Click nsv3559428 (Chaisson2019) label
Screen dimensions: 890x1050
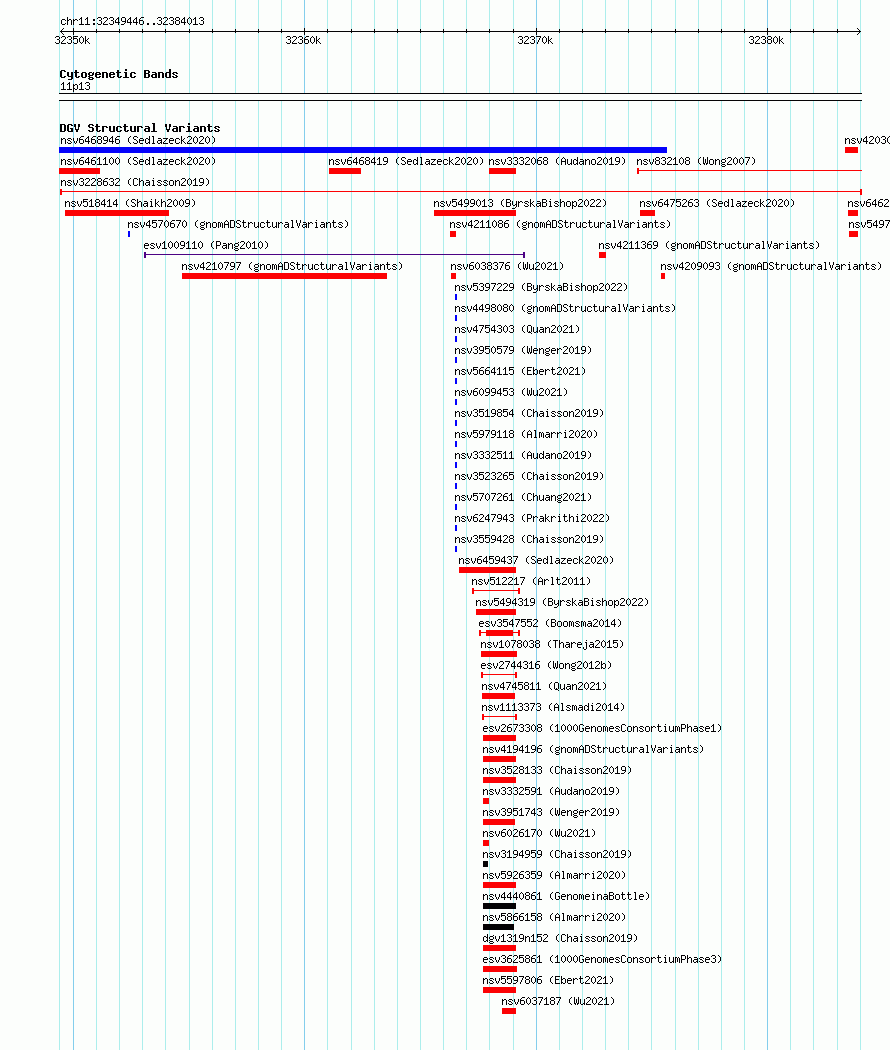(529, 540)
